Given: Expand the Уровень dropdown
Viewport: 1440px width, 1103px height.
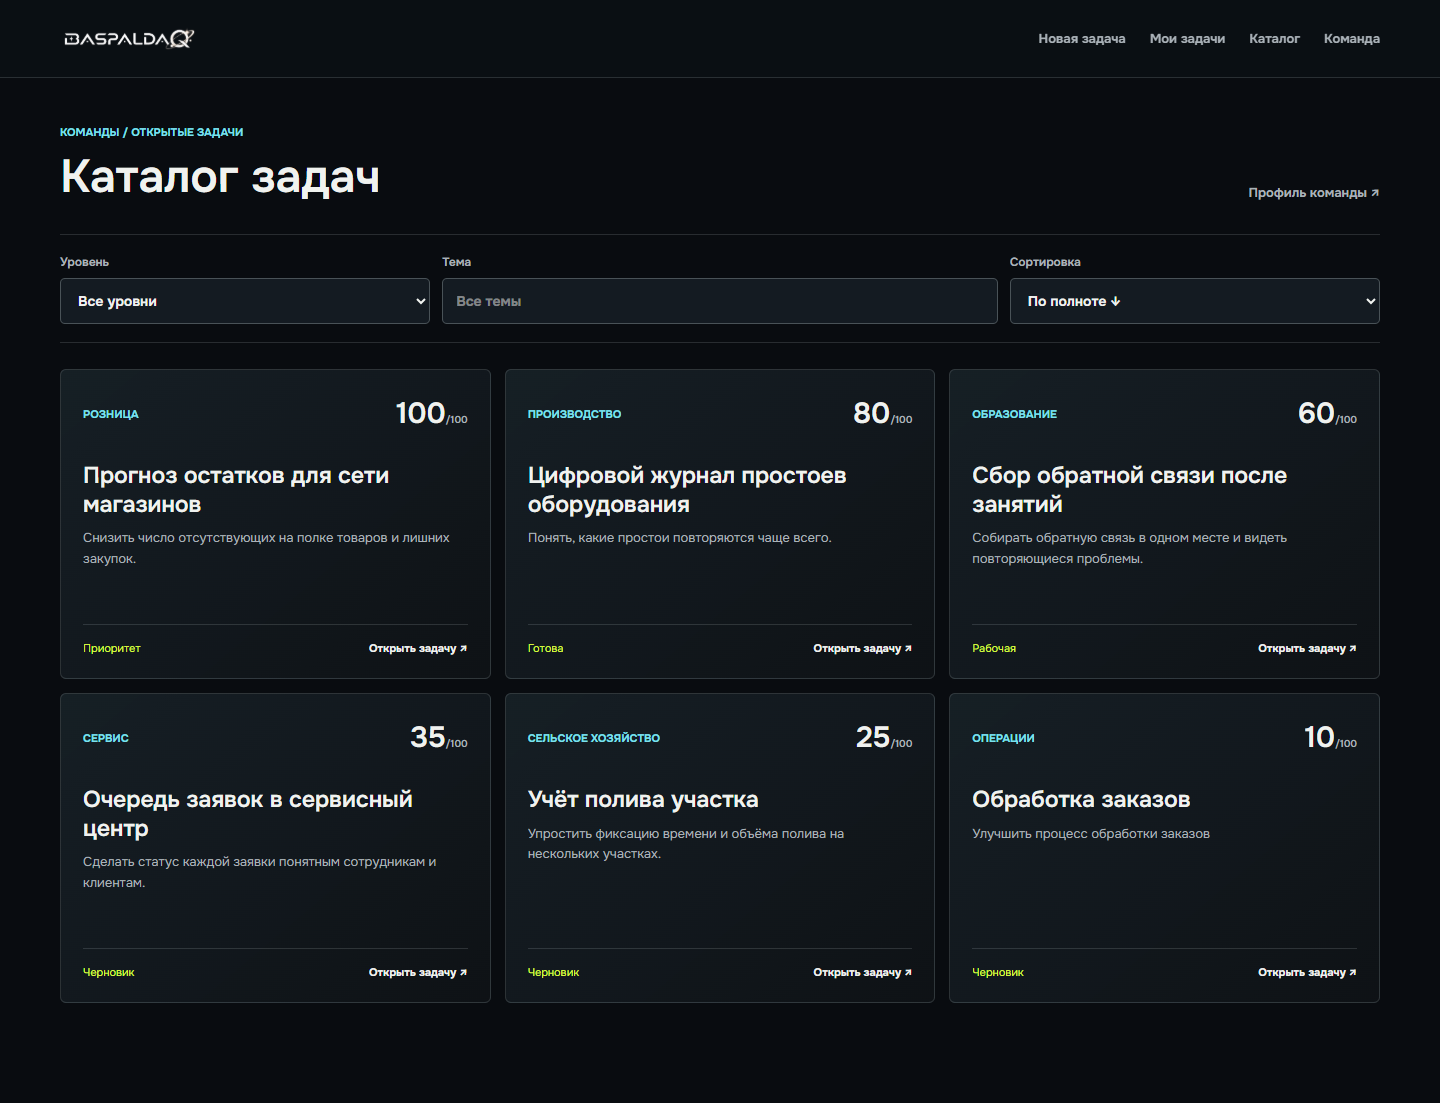Looking at the screenshot, I should [x=245, y=301].
